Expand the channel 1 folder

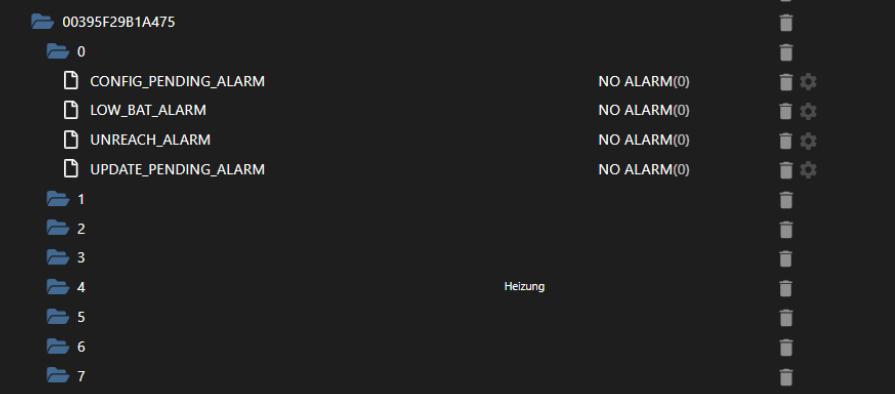58,199
